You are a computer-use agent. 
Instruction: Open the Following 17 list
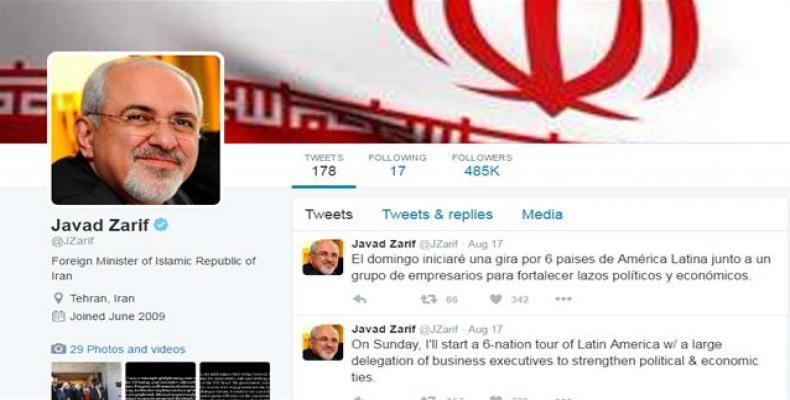(397, 165)
